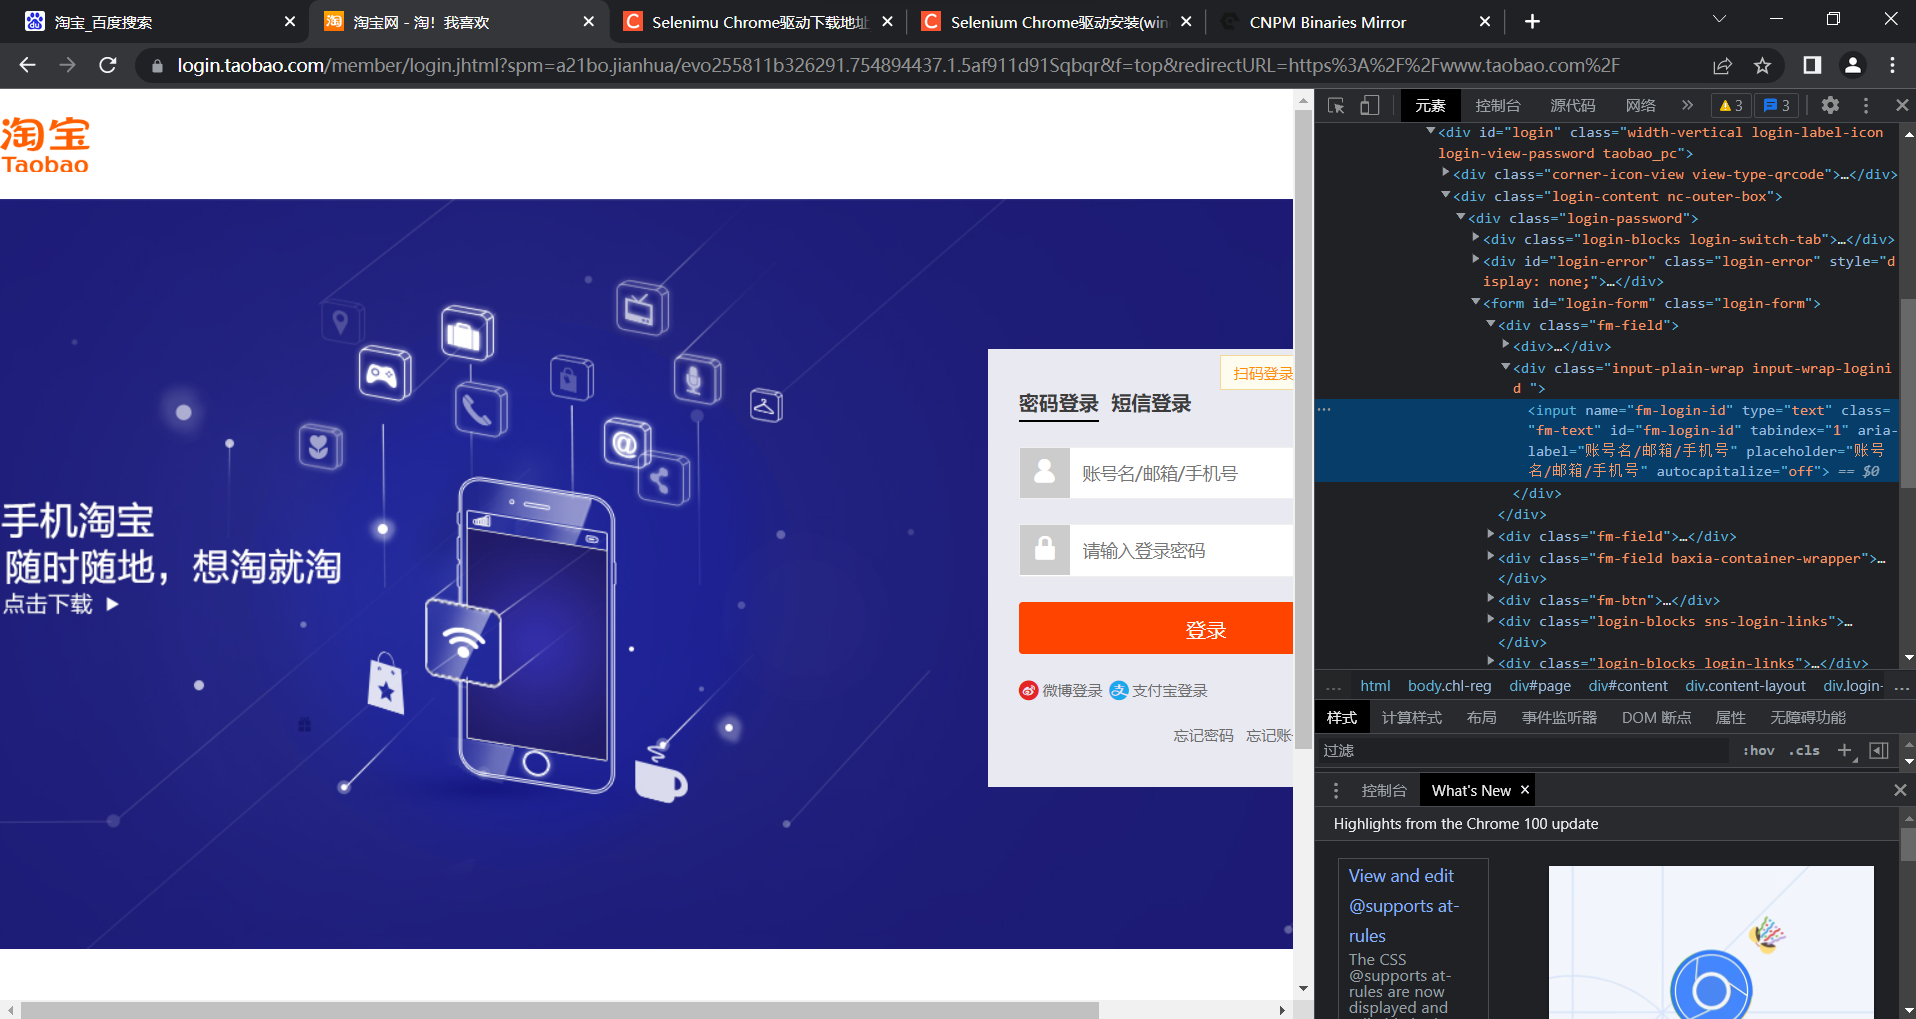Open DevTools customize three-dot menu
Image resolution: width=1916 pixels, height=1019 pixels.
point(1866,105)
